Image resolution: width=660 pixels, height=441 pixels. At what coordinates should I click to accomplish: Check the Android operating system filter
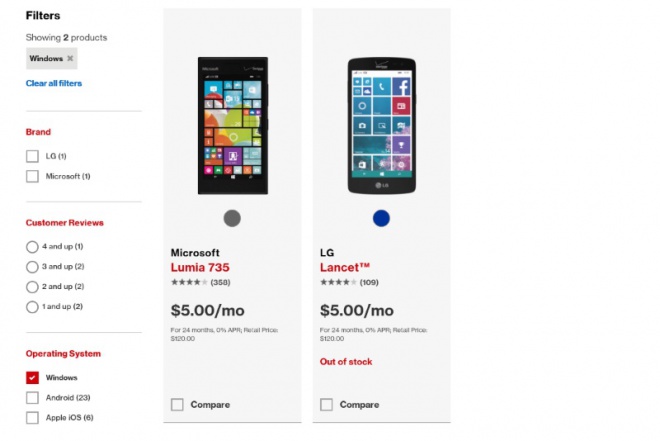(x=33, y=397)
